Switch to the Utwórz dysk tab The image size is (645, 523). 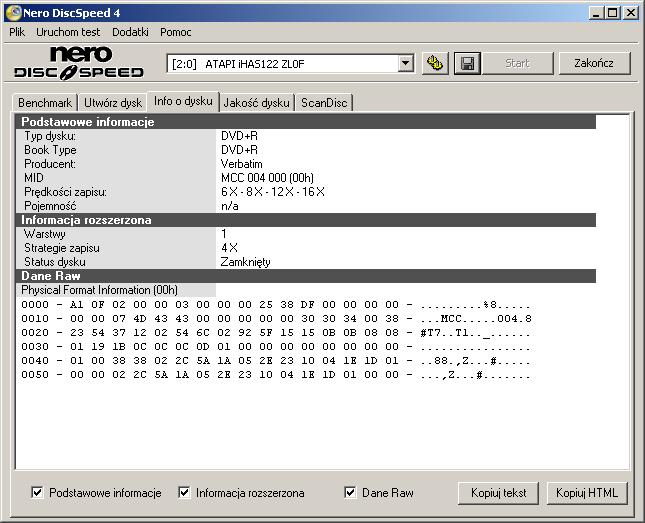(113, 103)
